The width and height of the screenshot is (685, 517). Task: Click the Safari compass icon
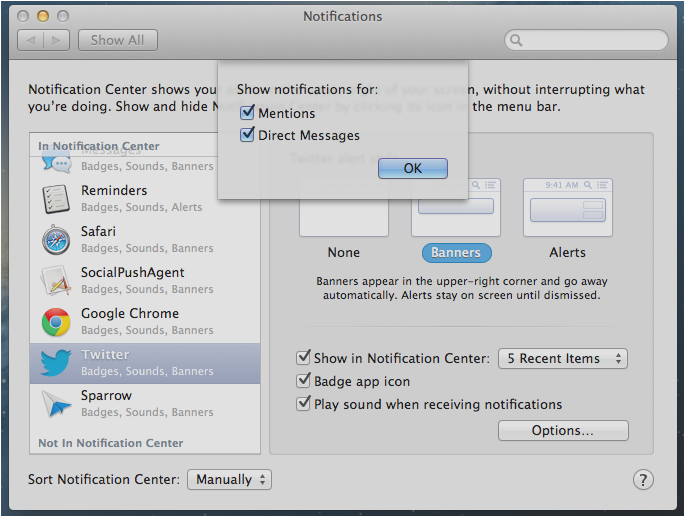(x=56, y=240)
